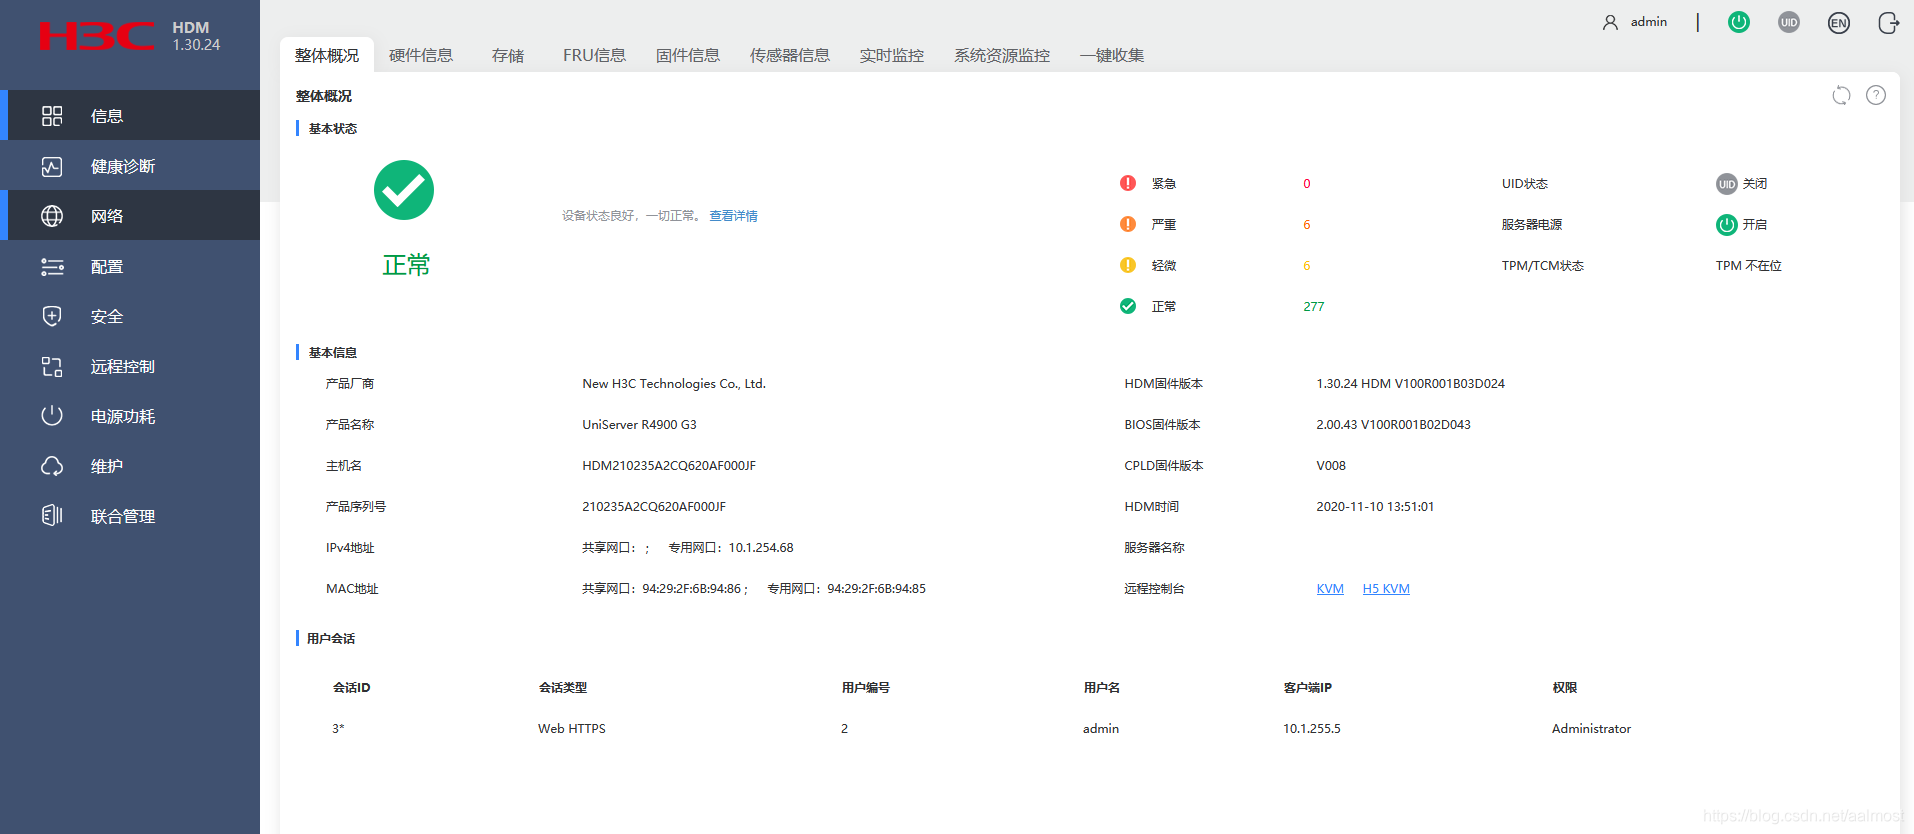Click the large green 正常 checkmark icon
Image resolution: width=1914 pixels, height=834 pixels.
[404, 190]
